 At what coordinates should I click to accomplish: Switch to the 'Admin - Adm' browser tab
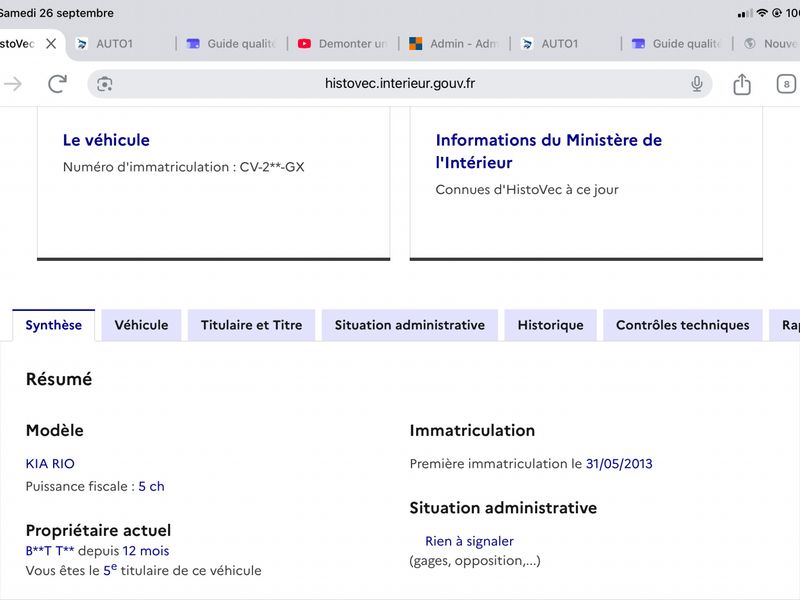coord(454,44)
